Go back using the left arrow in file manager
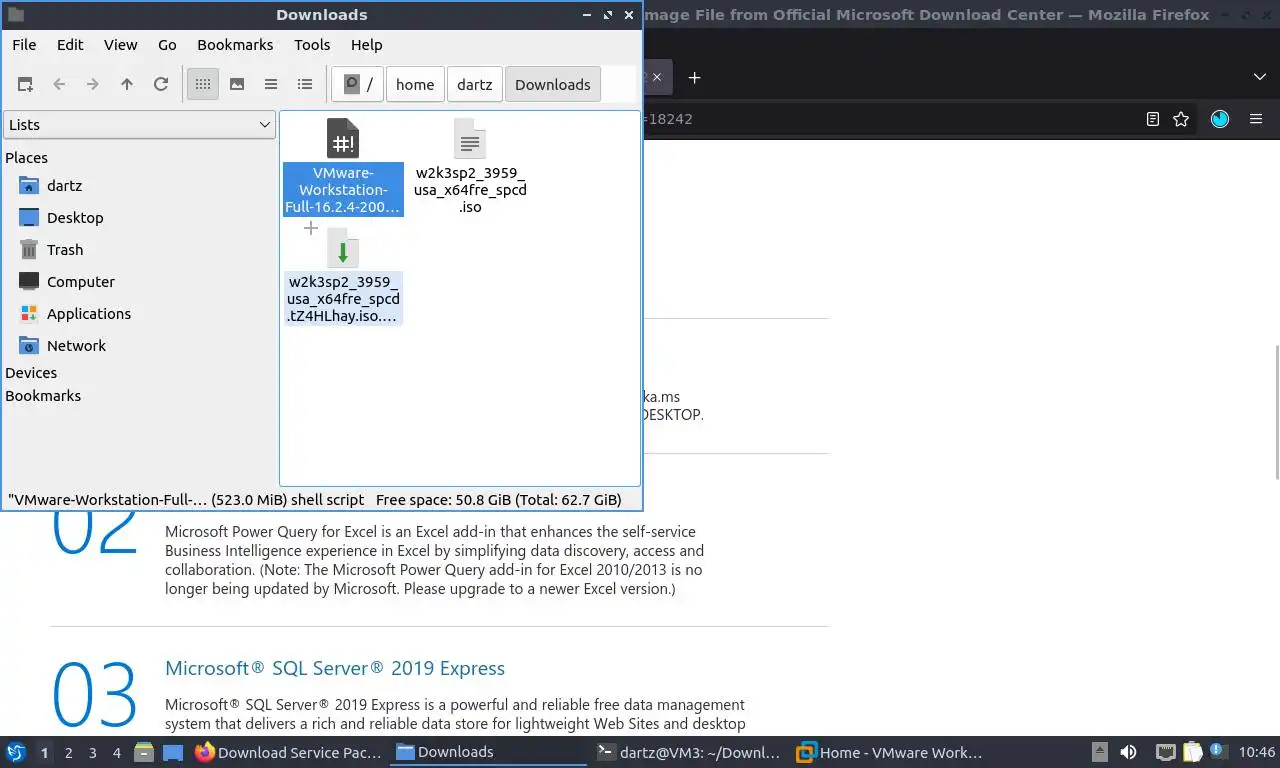1280x768 pixels. 59,85
